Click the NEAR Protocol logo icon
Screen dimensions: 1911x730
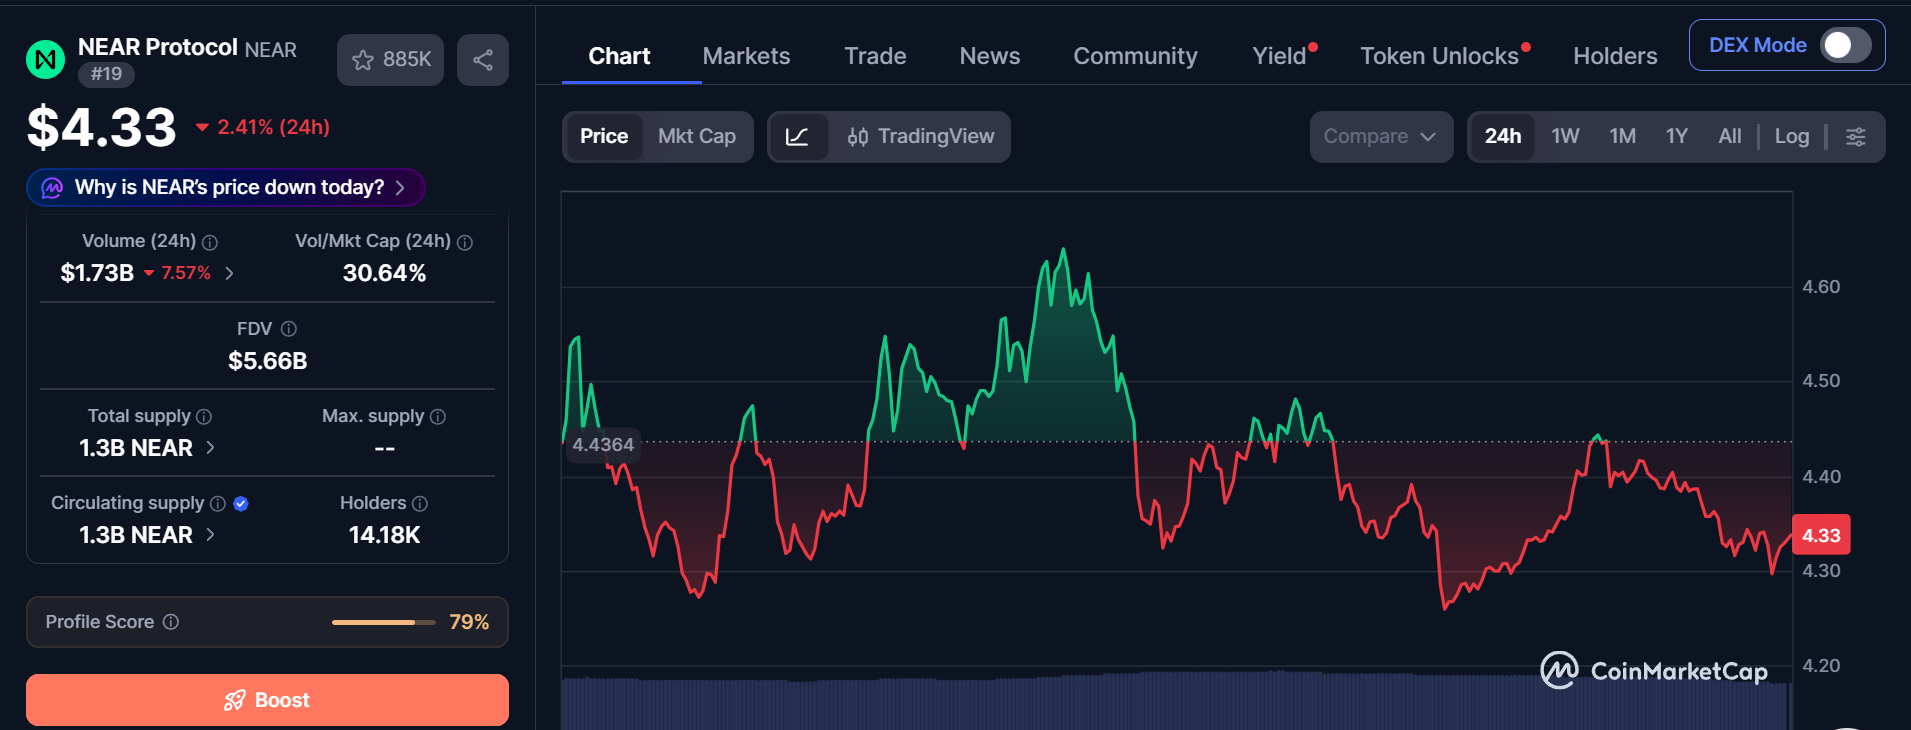tap(45, 60)
